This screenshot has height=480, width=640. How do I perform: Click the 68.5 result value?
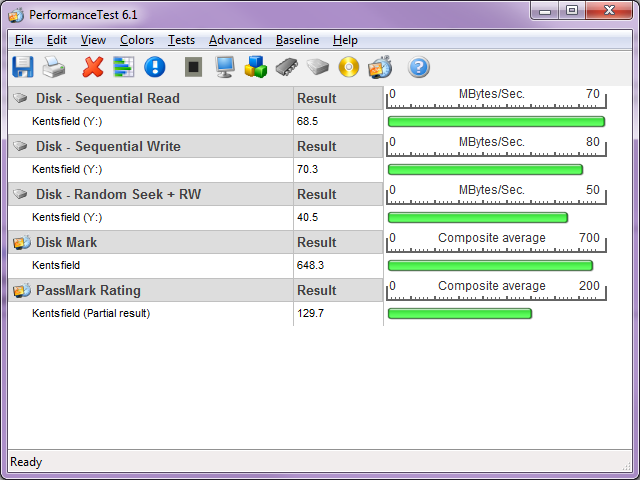tap(307, 121)
